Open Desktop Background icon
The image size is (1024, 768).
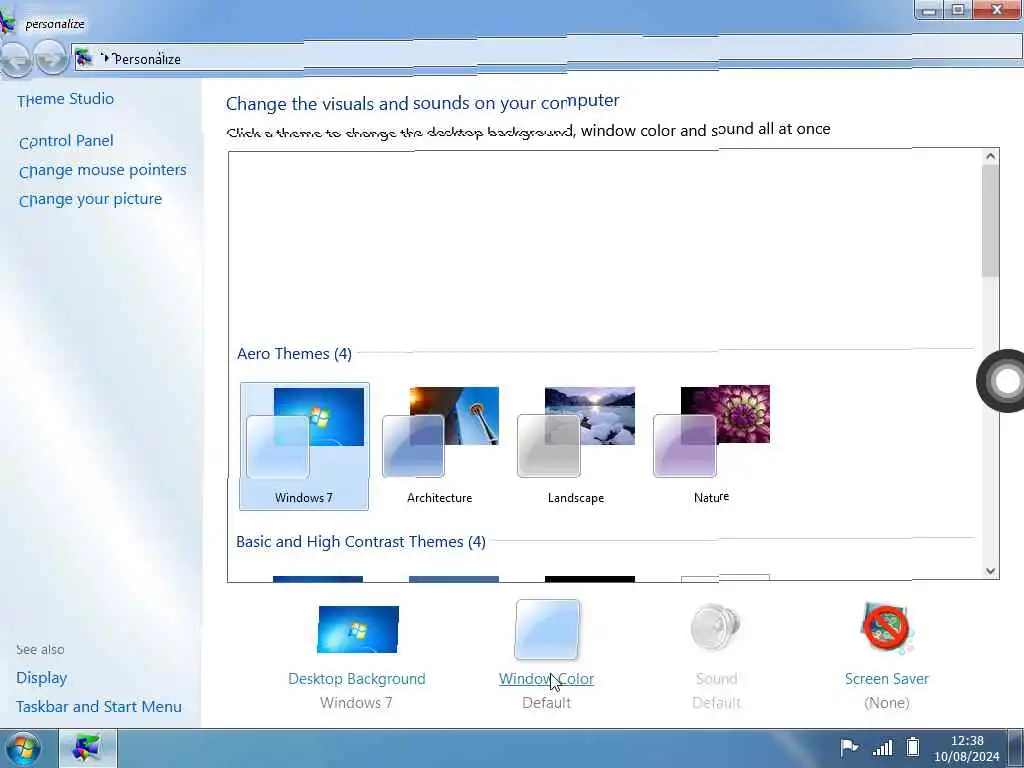(x=358, y=630)
